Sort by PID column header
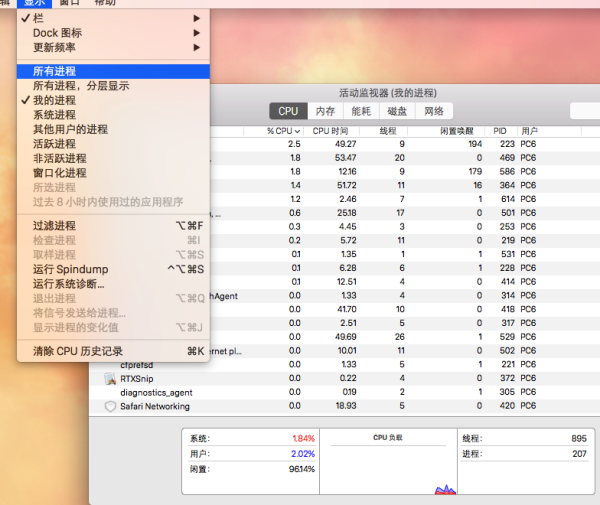Viewport: 600px width, 505px height. (501, 131)
